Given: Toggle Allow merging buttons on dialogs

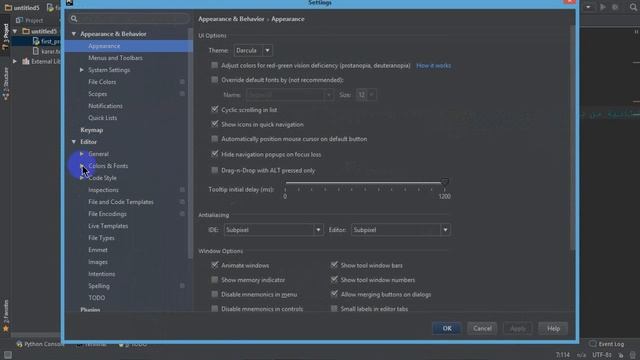Looking at the screenshot, I should [334, 294].
